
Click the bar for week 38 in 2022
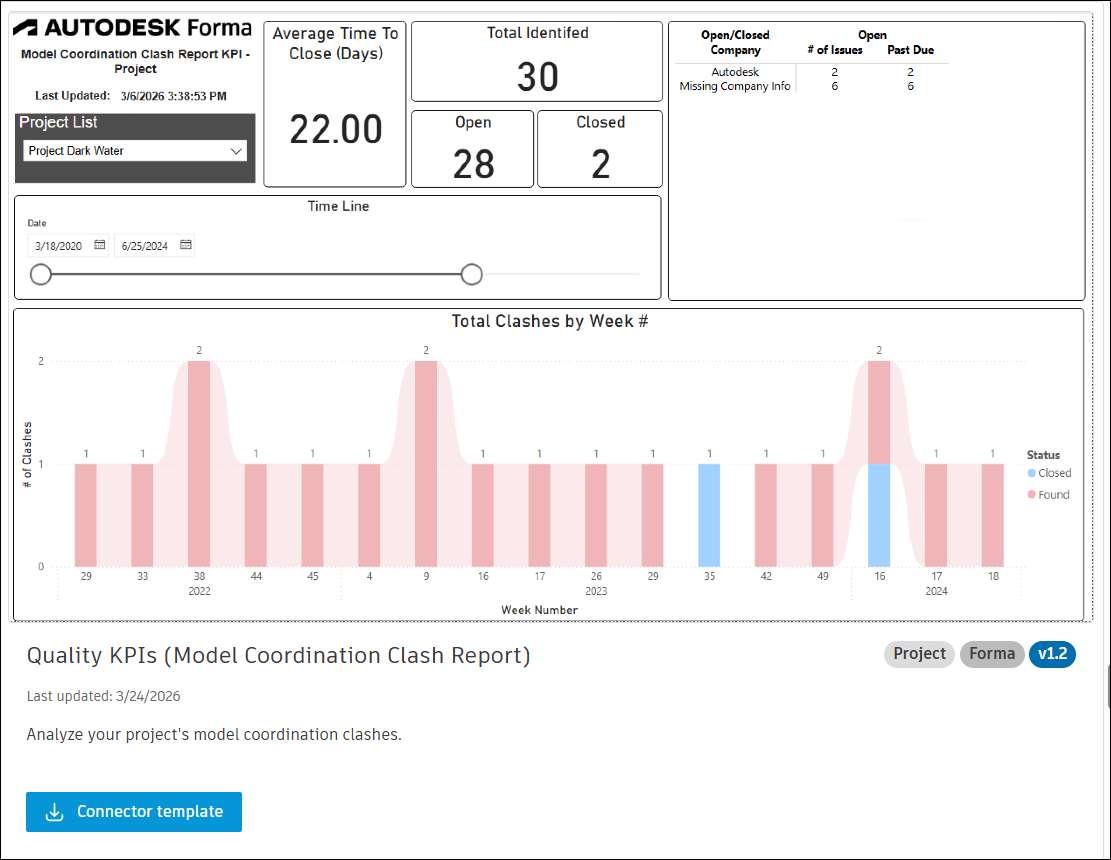click(199, 464)
